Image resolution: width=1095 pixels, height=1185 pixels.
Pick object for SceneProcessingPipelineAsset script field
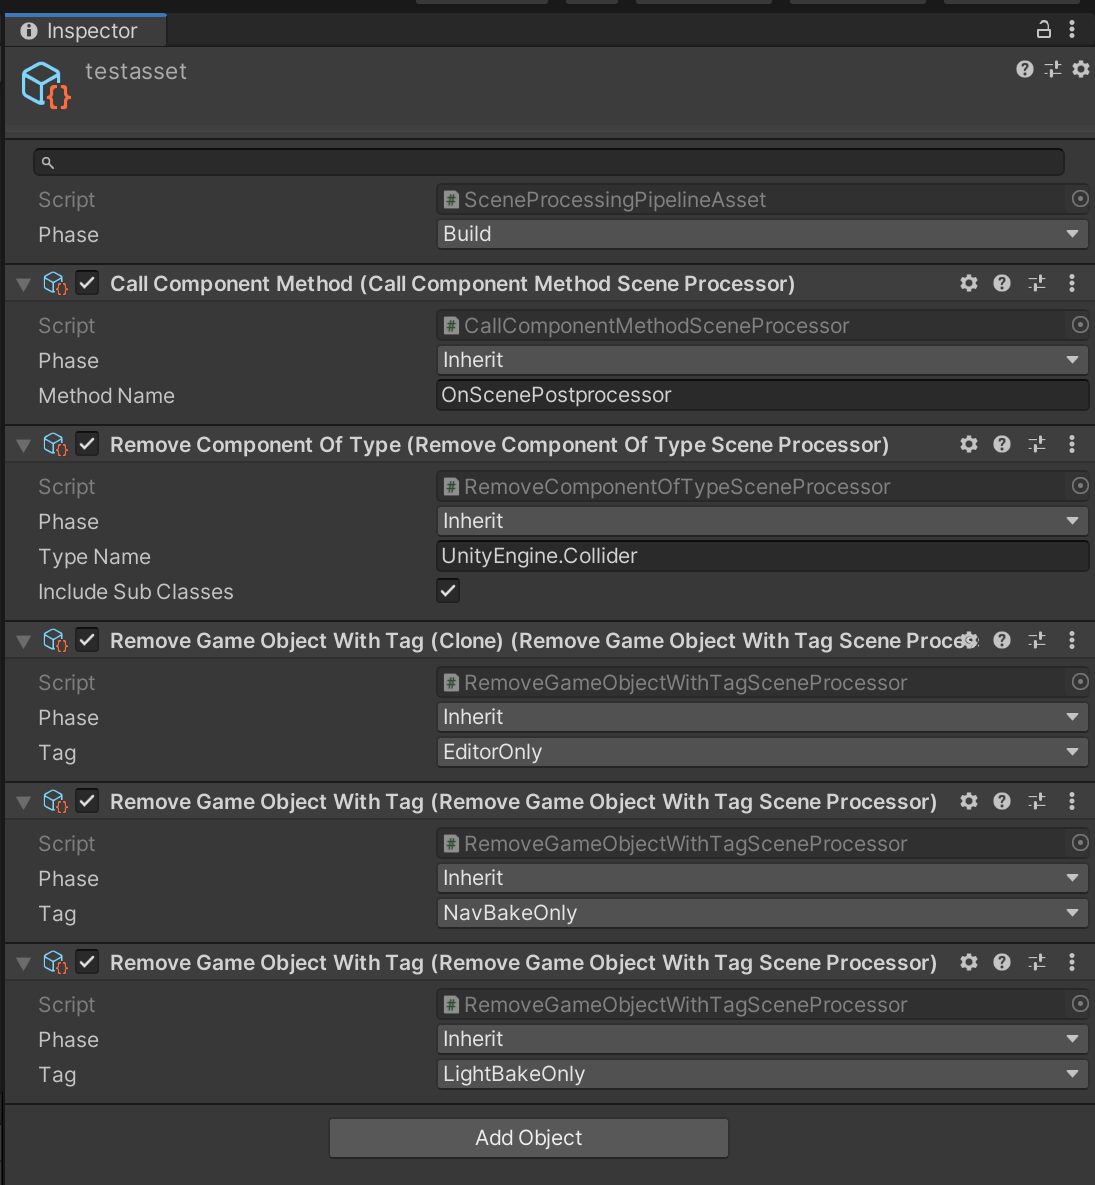(x=1080, y=199)
